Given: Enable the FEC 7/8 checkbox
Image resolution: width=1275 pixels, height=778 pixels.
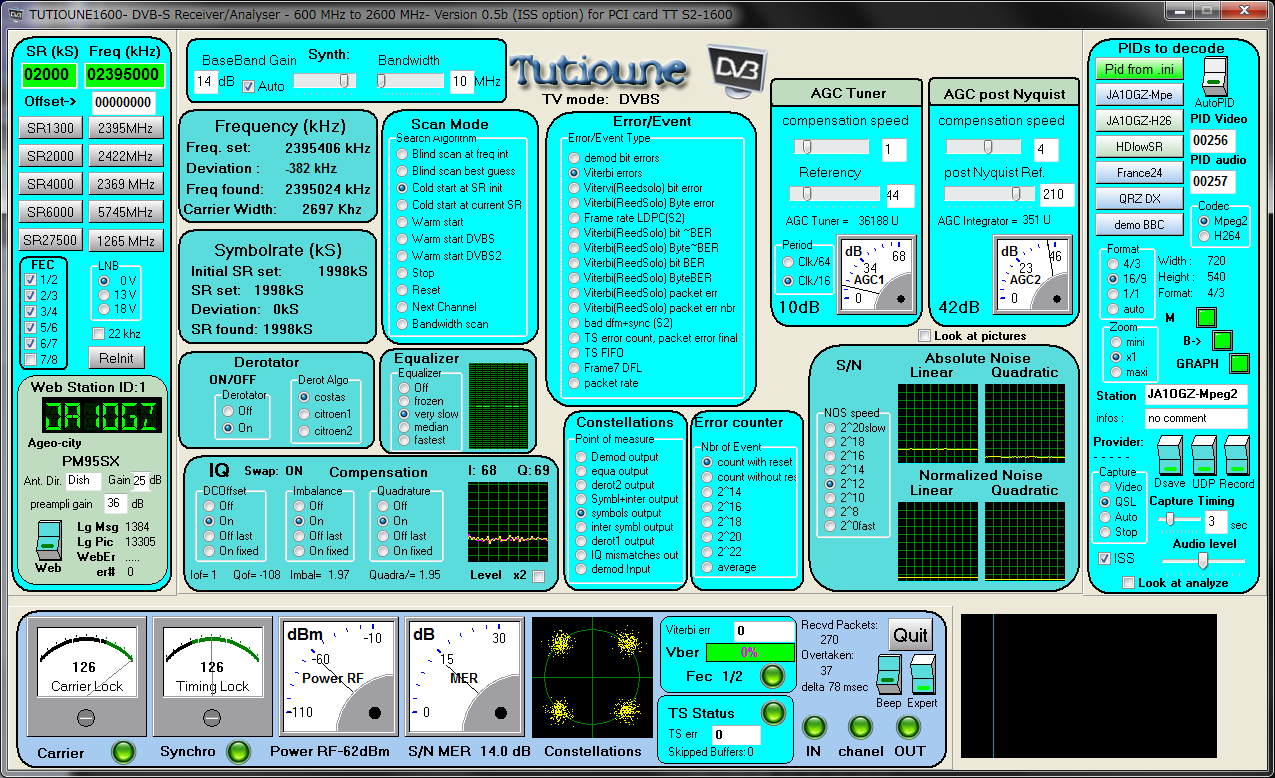Looking at the screenshot, I should point(31,359).
